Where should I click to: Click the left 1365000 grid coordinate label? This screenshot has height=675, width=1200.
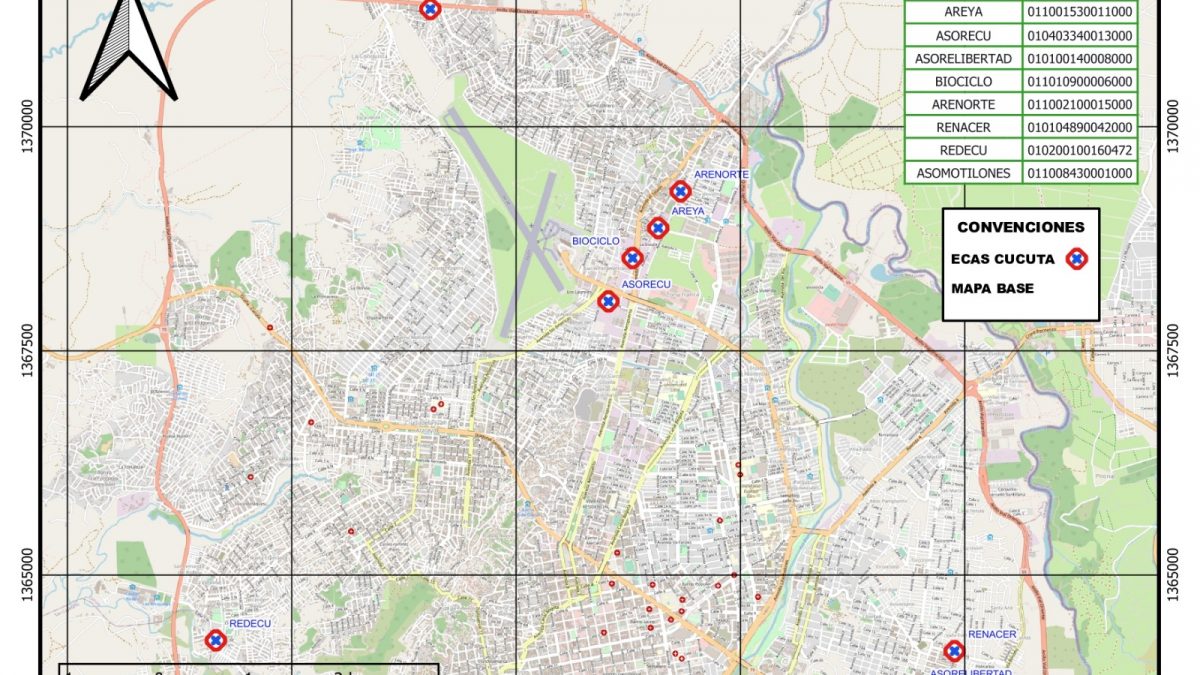click(28, 575)
